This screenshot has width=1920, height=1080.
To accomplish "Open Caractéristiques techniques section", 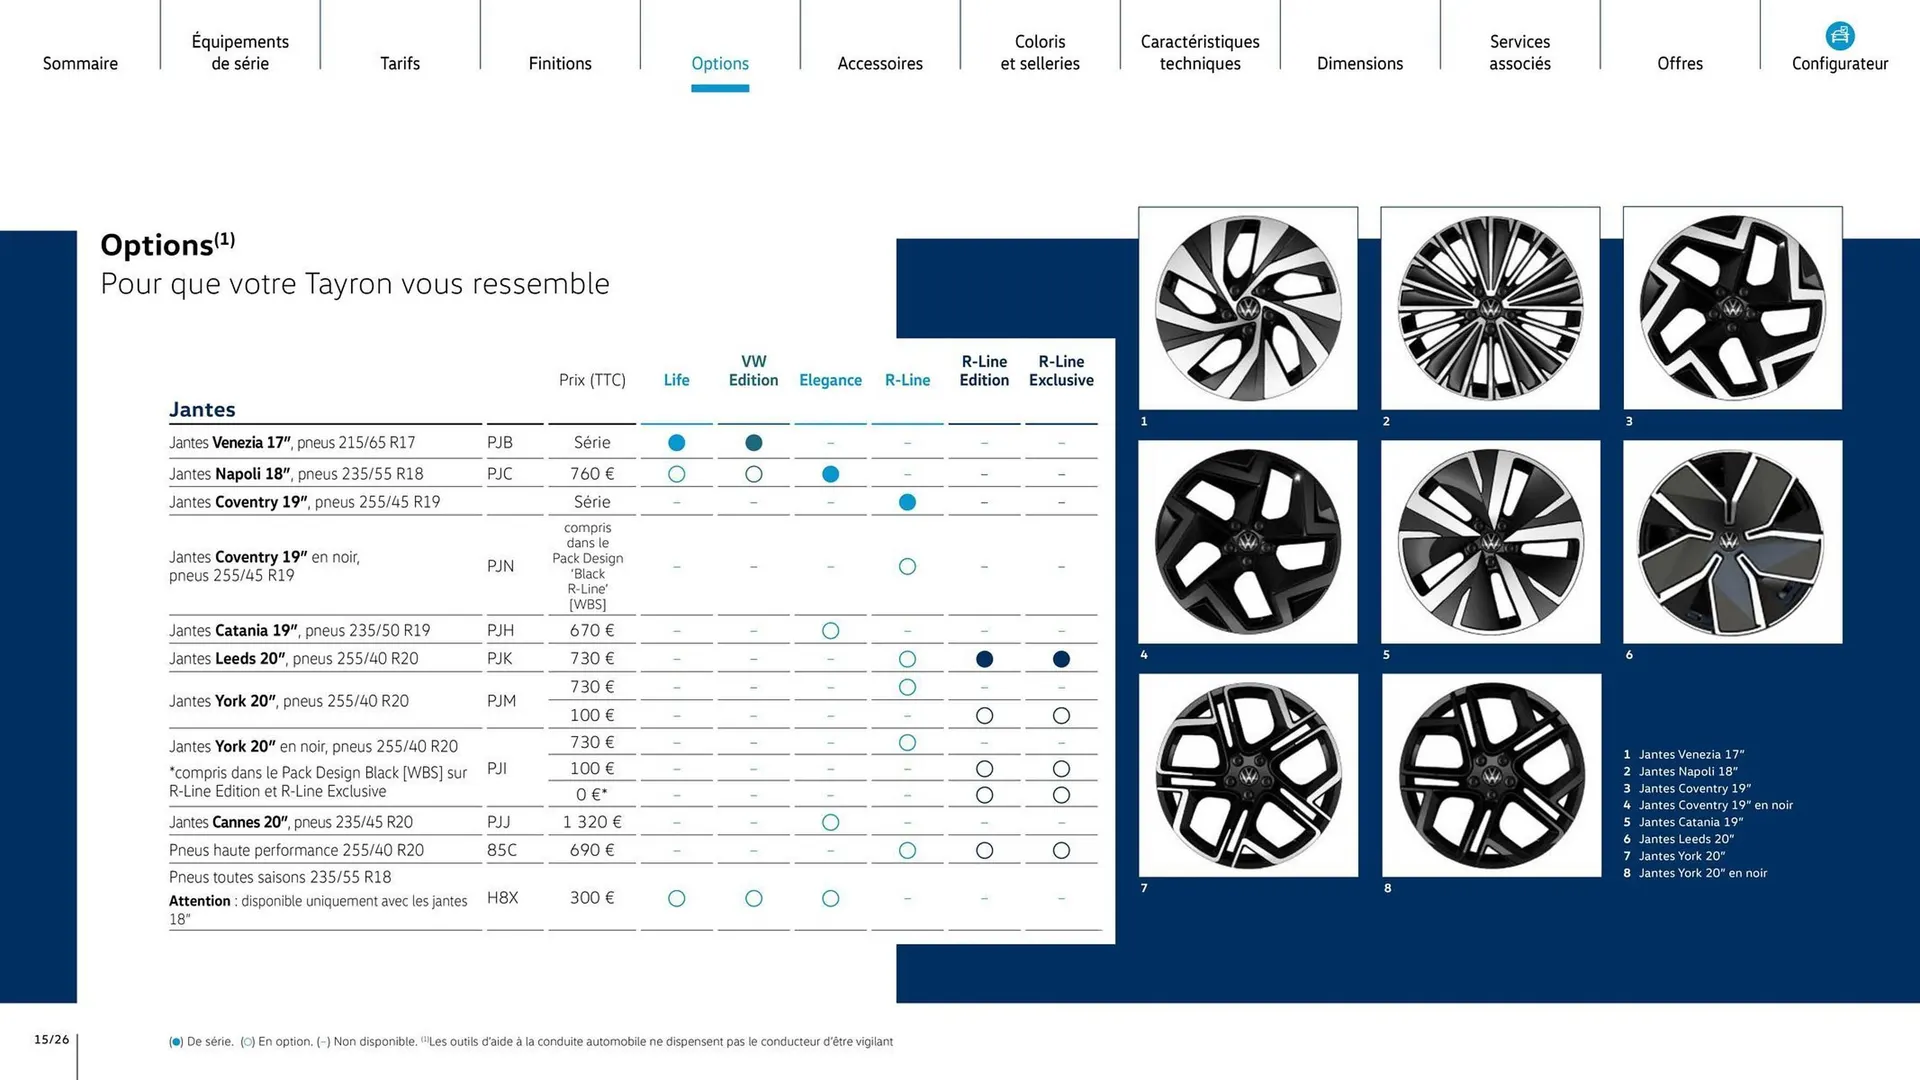I will pyautogui.click(x=1200, y=52).
